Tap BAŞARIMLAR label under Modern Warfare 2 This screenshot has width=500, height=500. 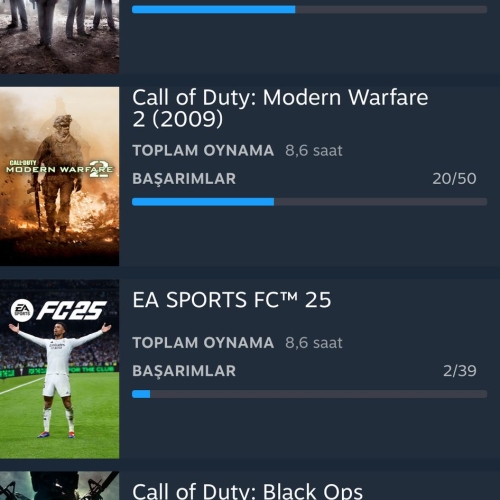[184, 179]
